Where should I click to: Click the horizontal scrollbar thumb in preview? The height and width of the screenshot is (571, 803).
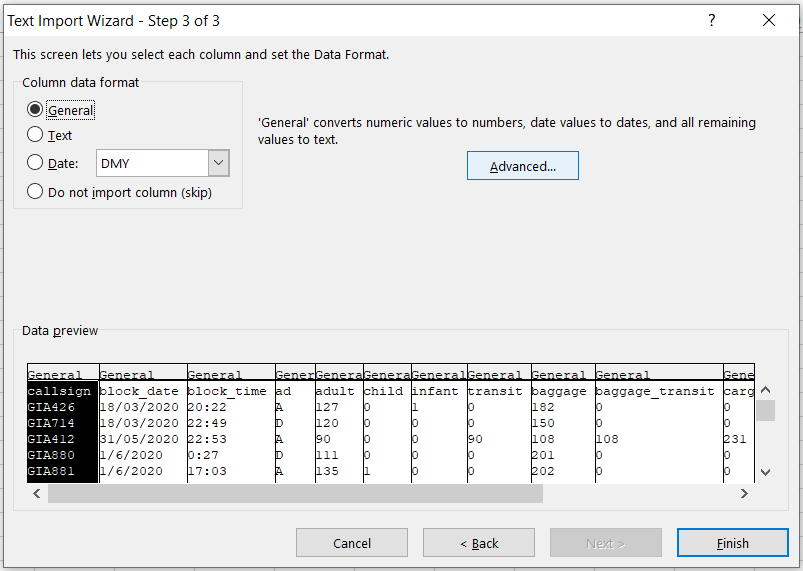295,494
